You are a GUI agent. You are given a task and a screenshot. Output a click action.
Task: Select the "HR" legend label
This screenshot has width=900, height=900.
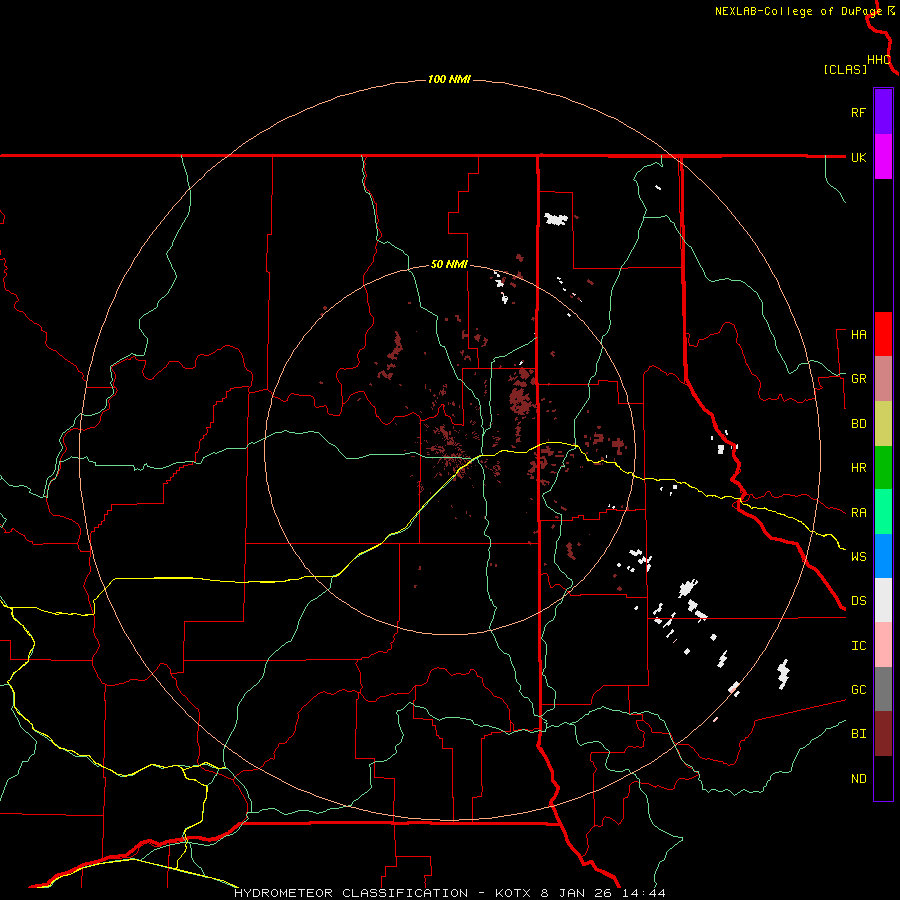858,468
